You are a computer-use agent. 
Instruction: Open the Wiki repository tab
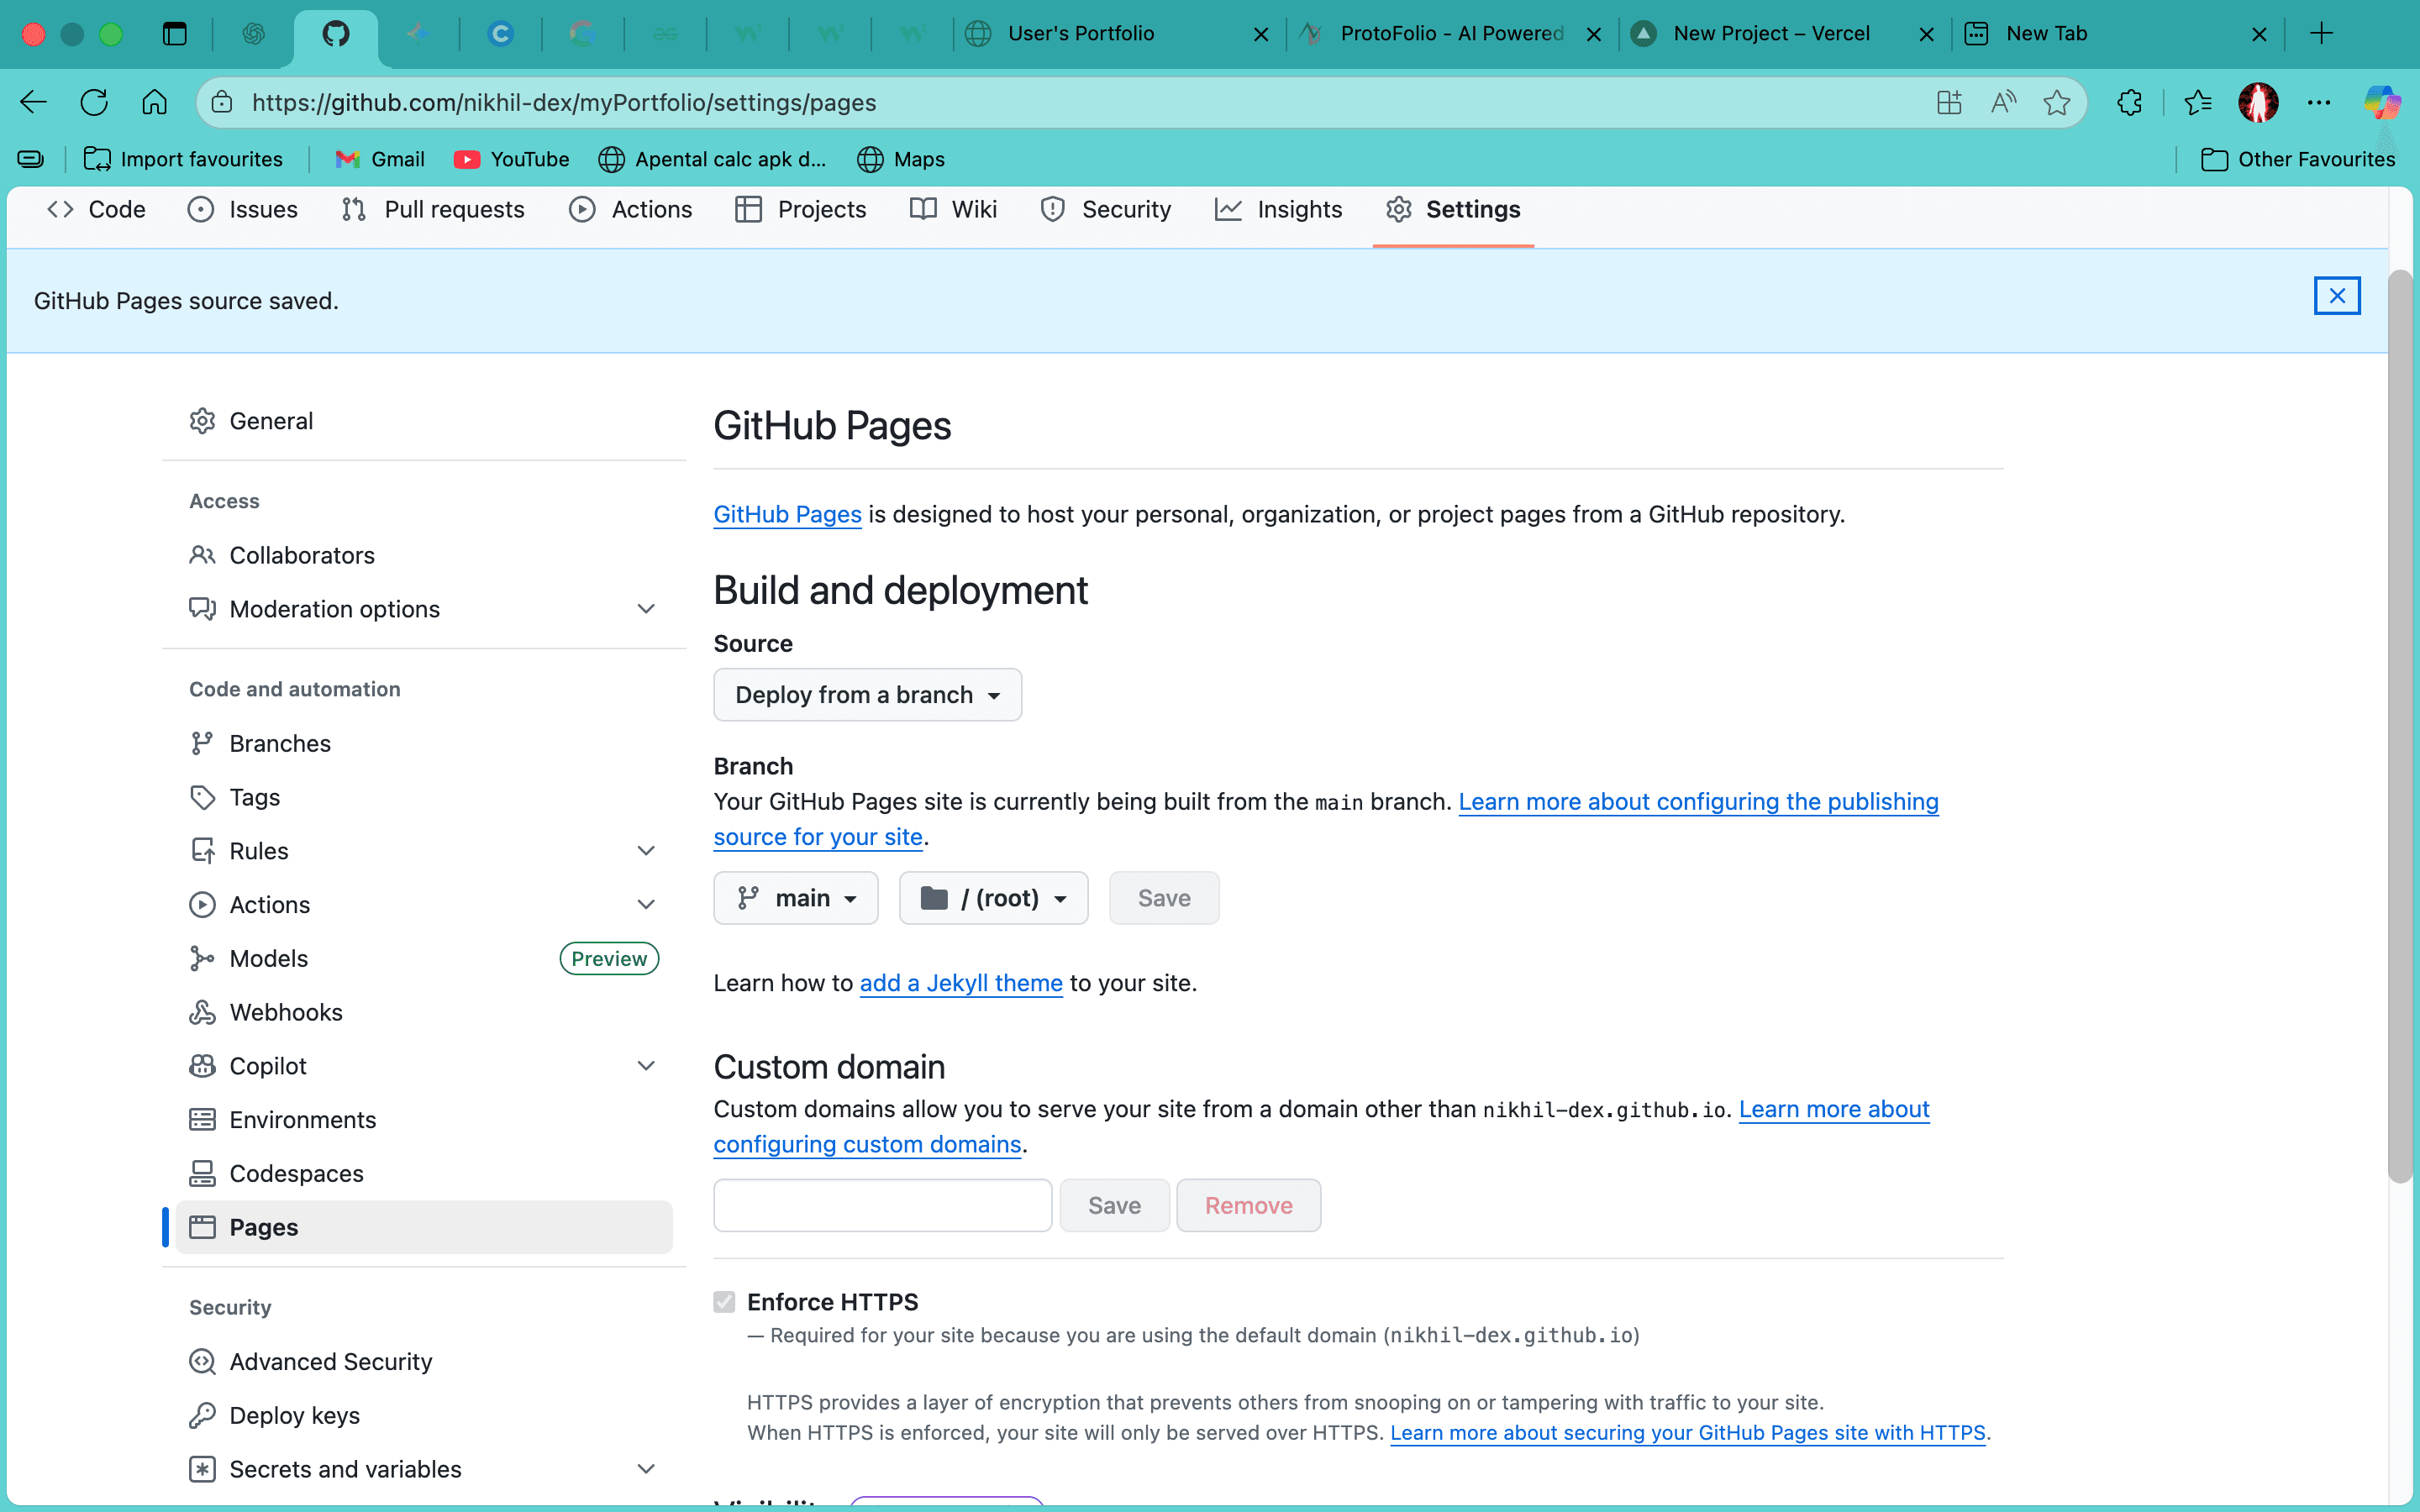click(954, 209)
